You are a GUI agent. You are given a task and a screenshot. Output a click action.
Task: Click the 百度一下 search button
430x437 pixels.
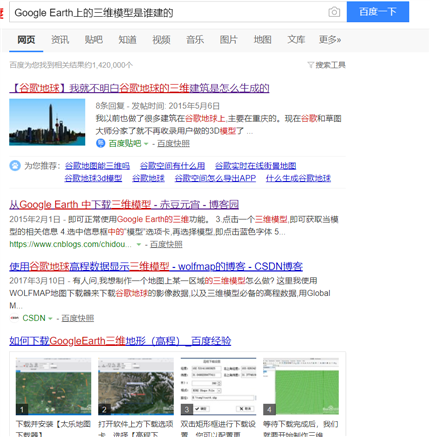click(x=378, y=12)
